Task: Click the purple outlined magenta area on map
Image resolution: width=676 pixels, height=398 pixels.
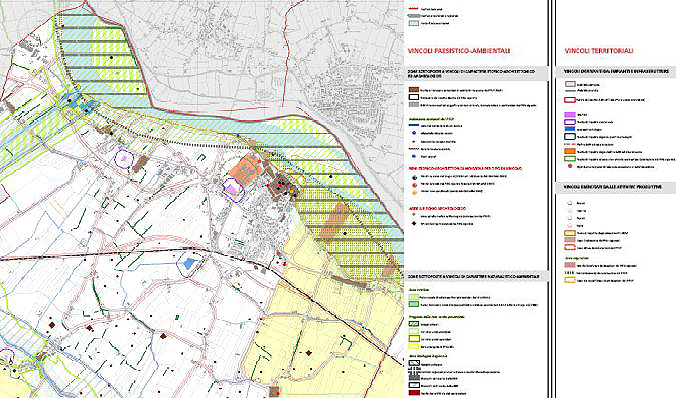Action: (232, 189)
